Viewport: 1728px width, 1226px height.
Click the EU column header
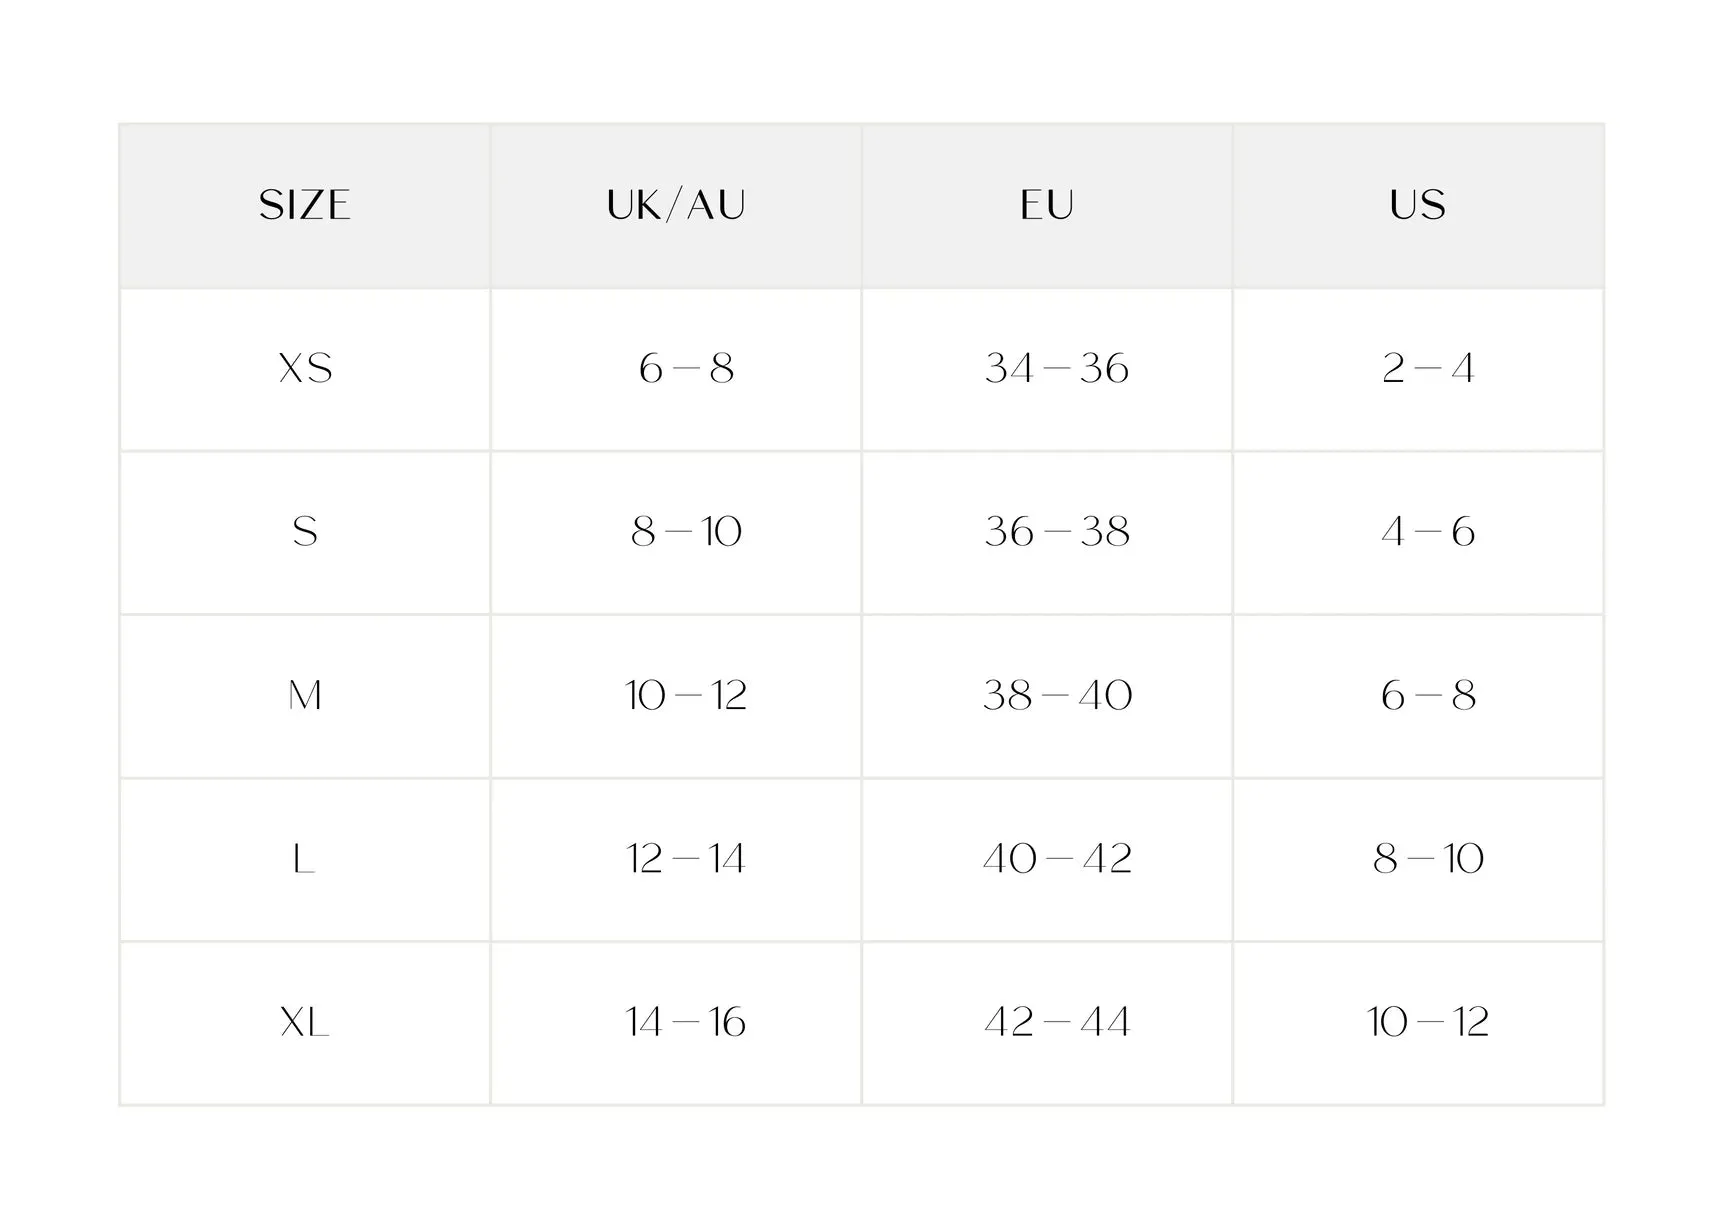[1047, 205]
